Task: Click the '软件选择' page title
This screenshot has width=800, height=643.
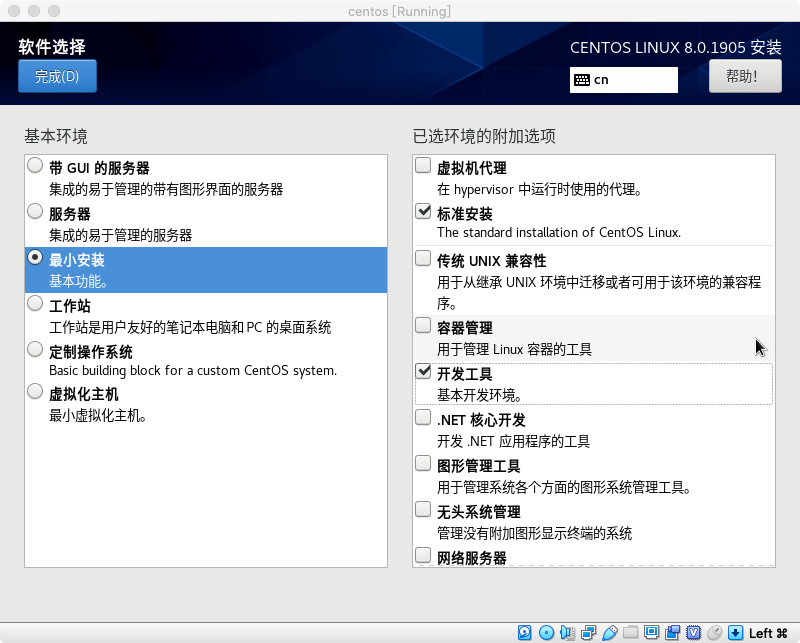Action: (52, 47)
